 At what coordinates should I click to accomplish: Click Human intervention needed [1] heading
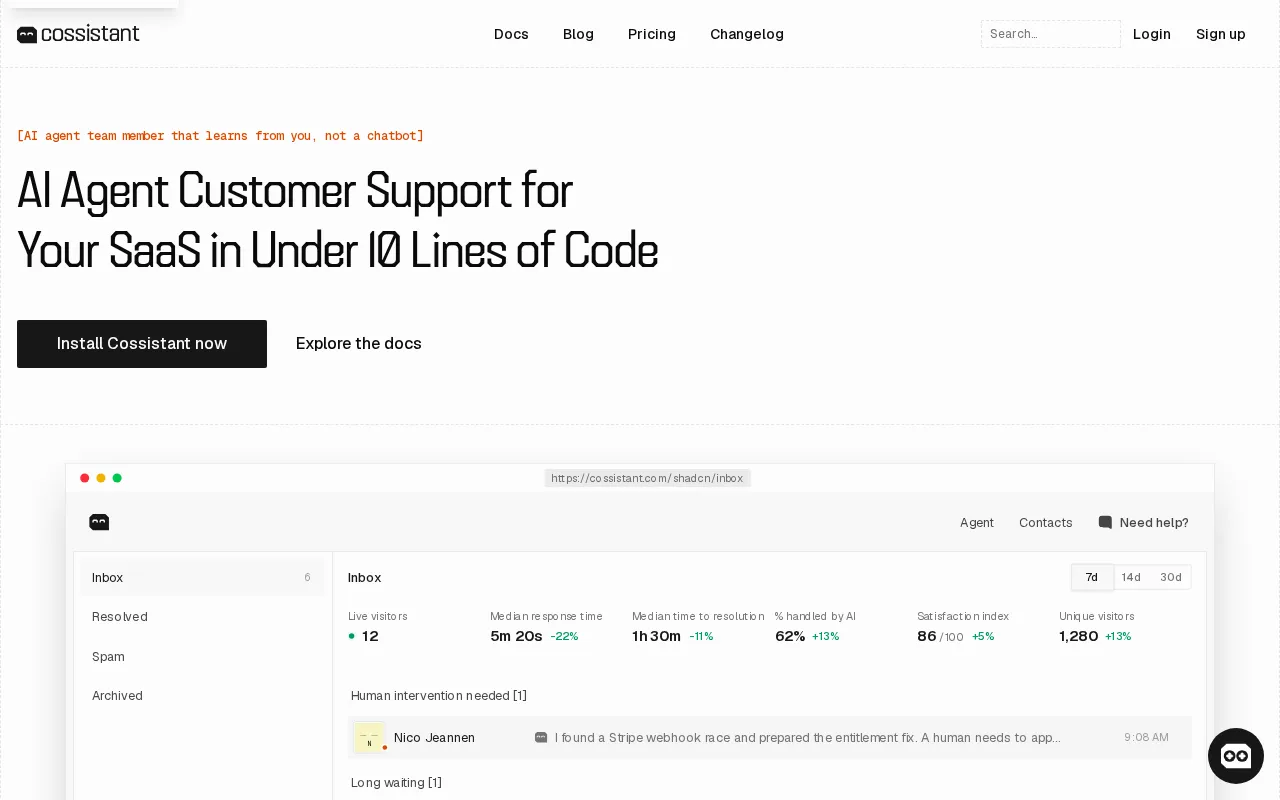(x=439, y=696)
